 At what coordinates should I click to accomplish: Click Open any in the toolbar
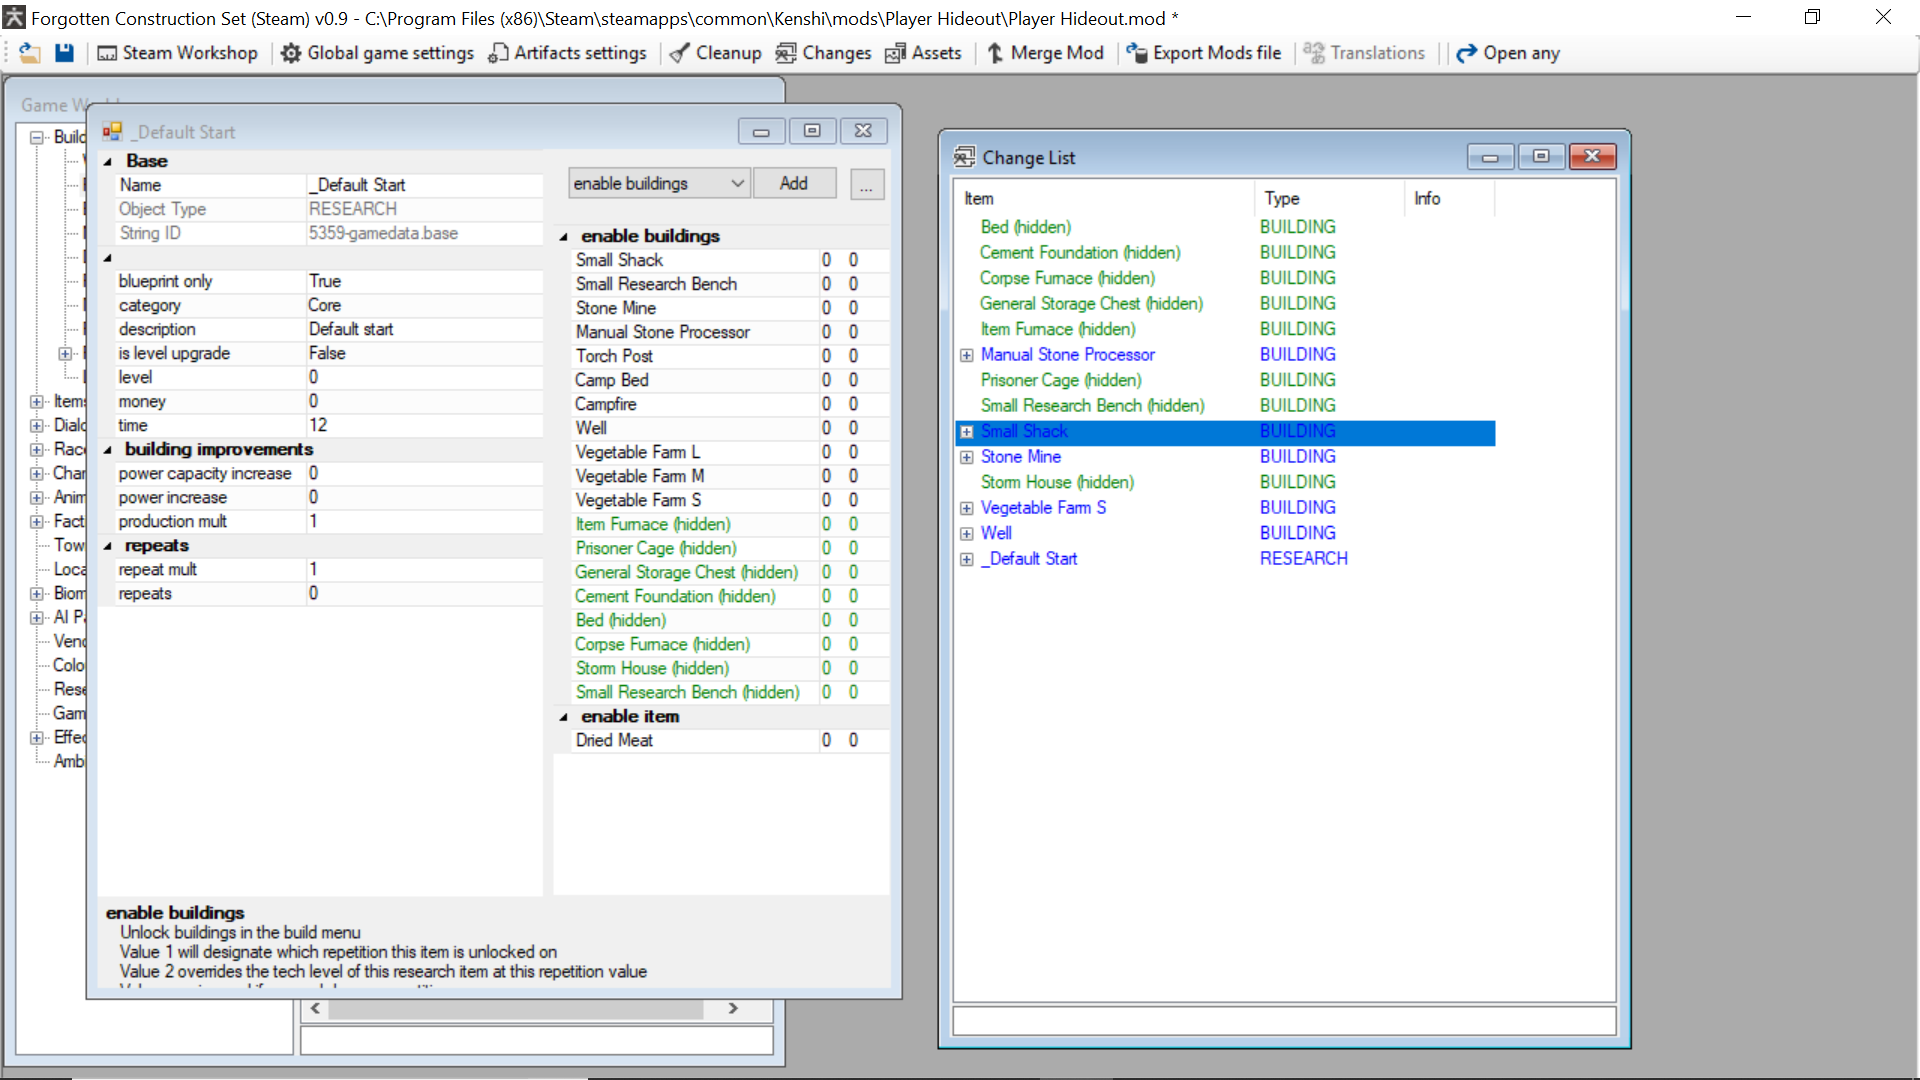pos(1508,53)
